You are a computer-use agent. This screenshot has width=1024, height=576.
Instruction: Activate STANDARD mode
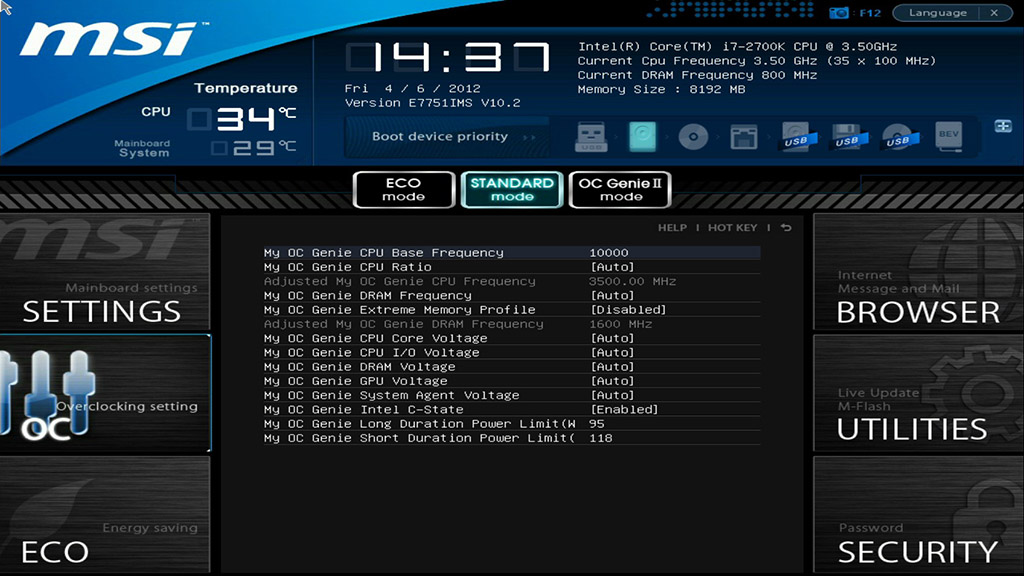coord(512,189)
